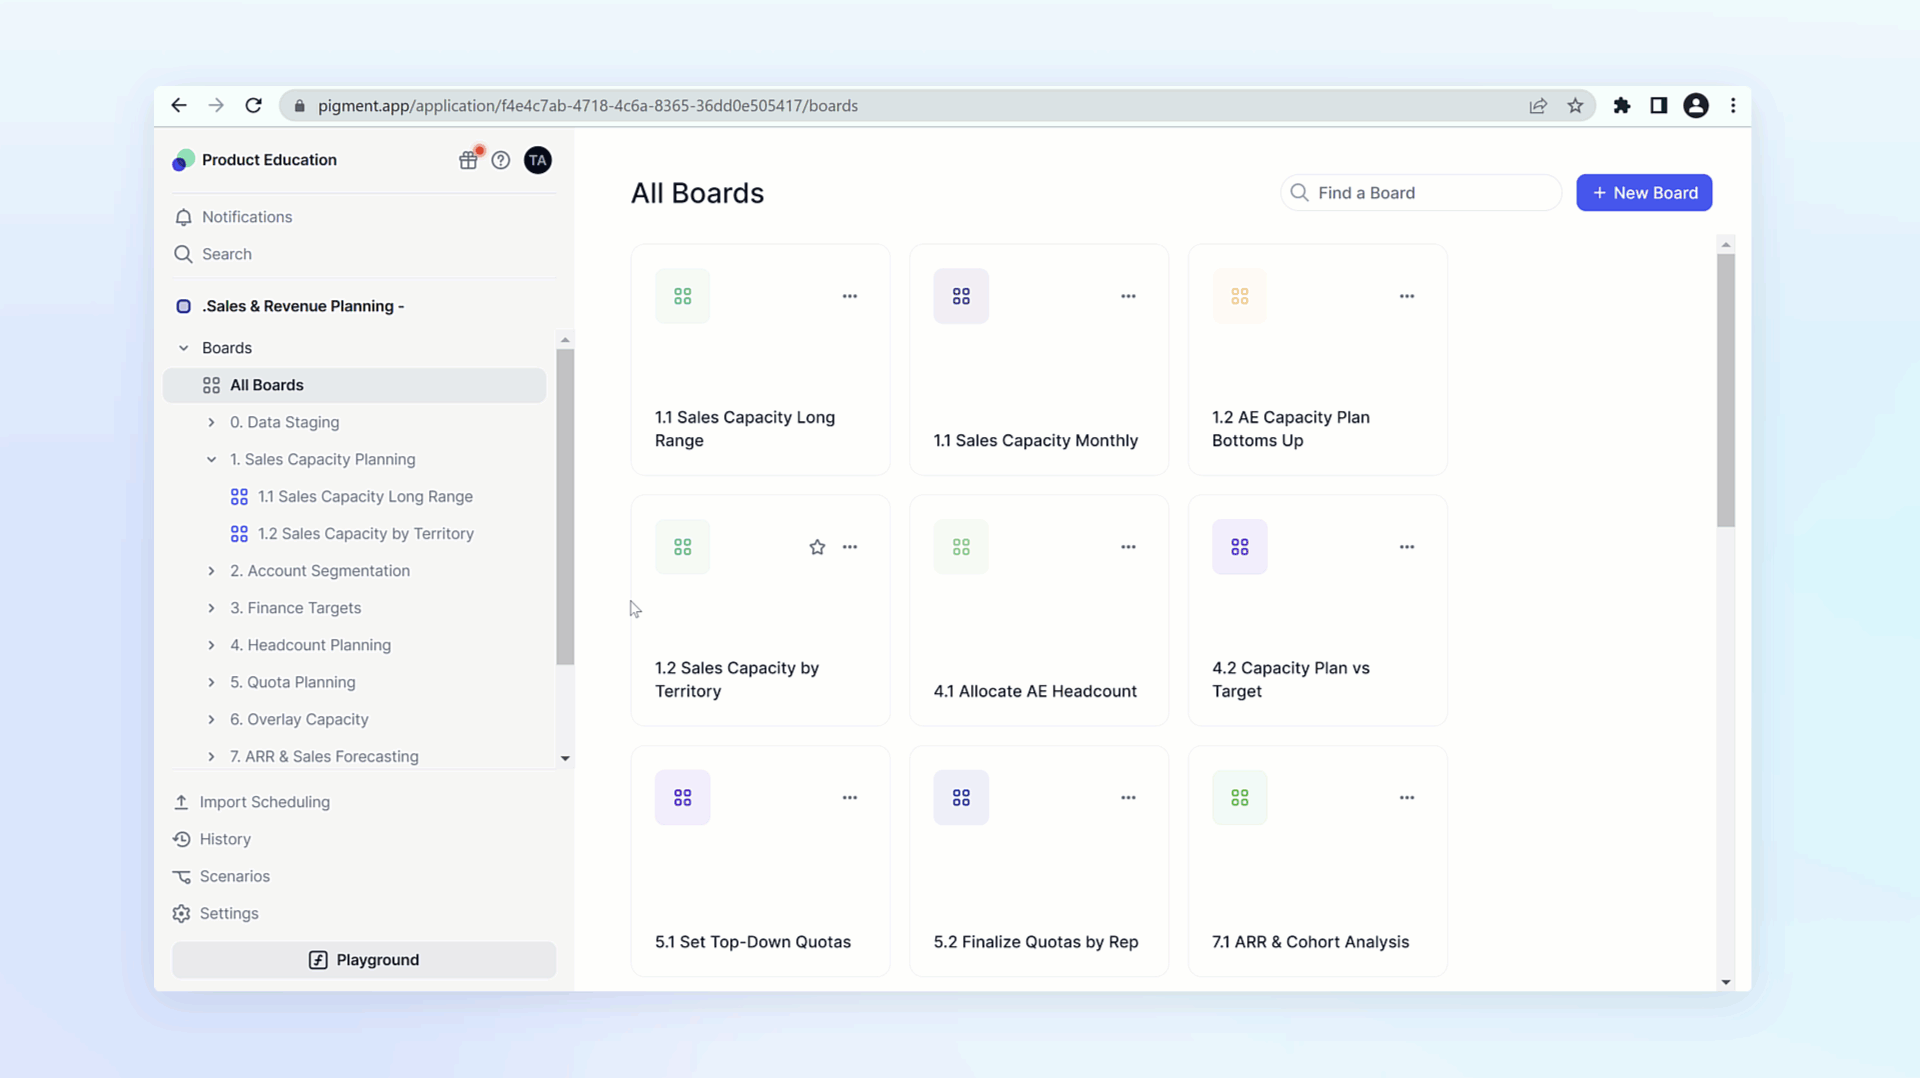Viewport: 1920px width, 1078px height.
Task: Click the New Board button
Action: tap(1644, 193)
